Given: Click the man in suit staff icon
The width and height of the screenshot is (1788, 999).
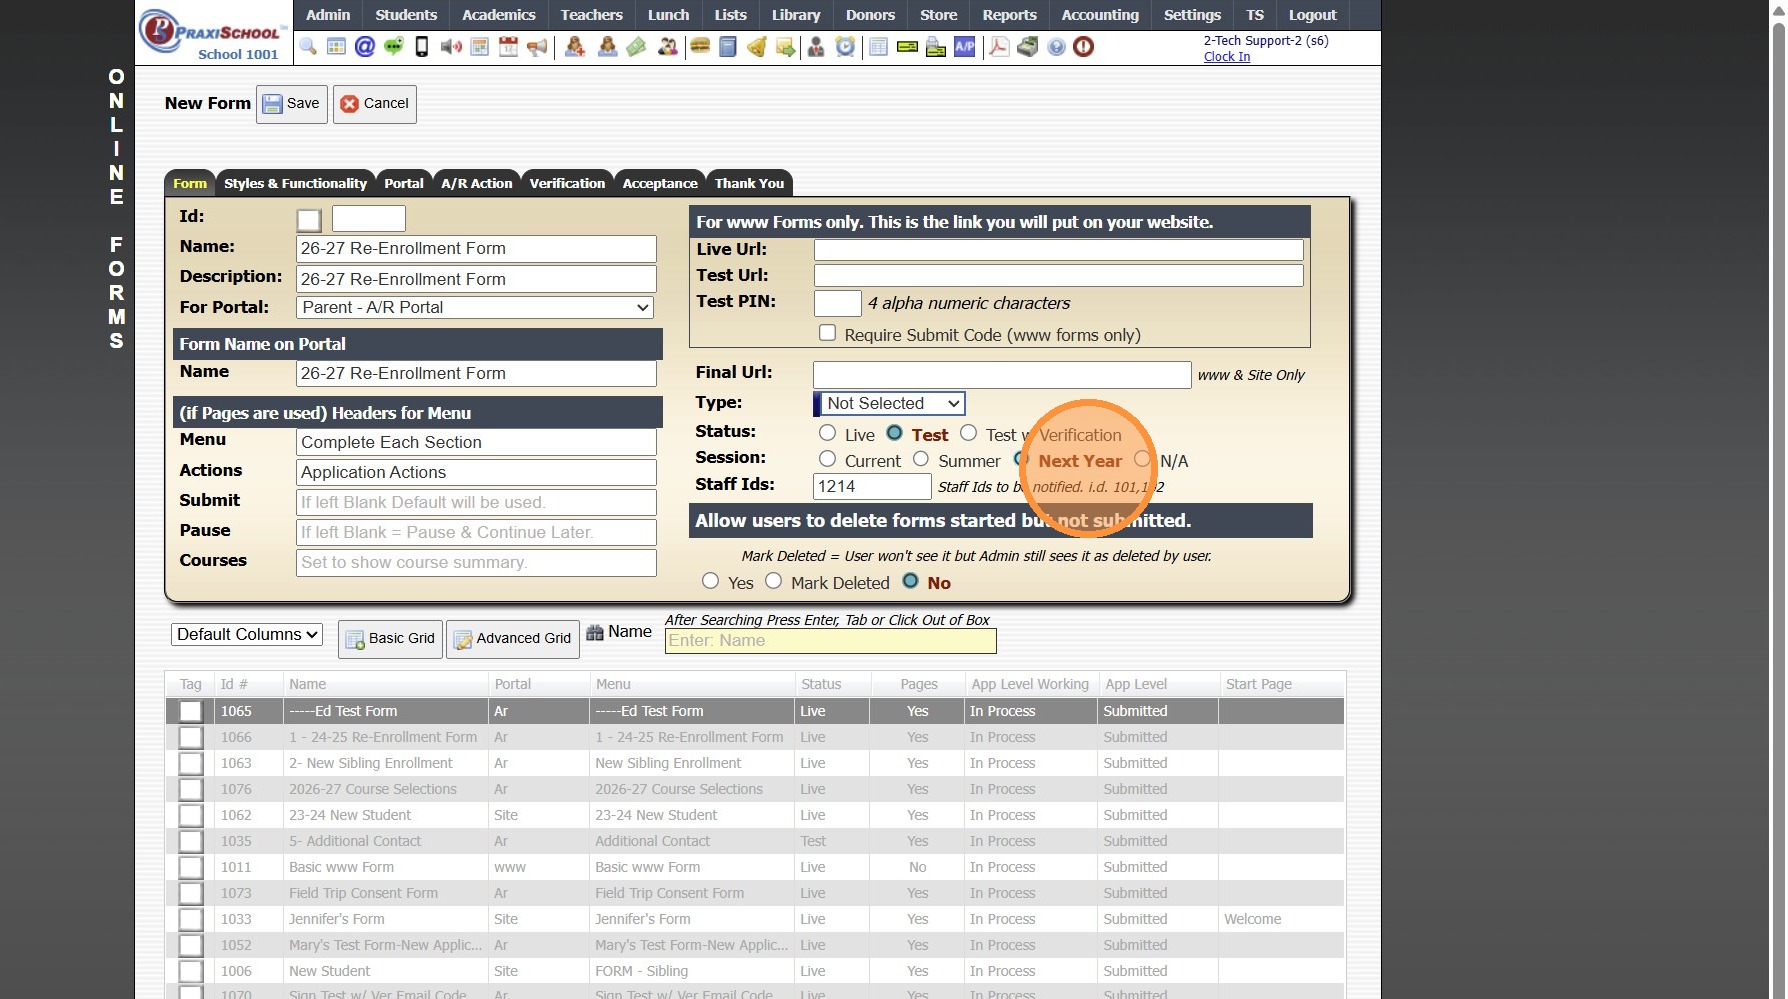Looking at the screenshot, I should coord(816,47).
